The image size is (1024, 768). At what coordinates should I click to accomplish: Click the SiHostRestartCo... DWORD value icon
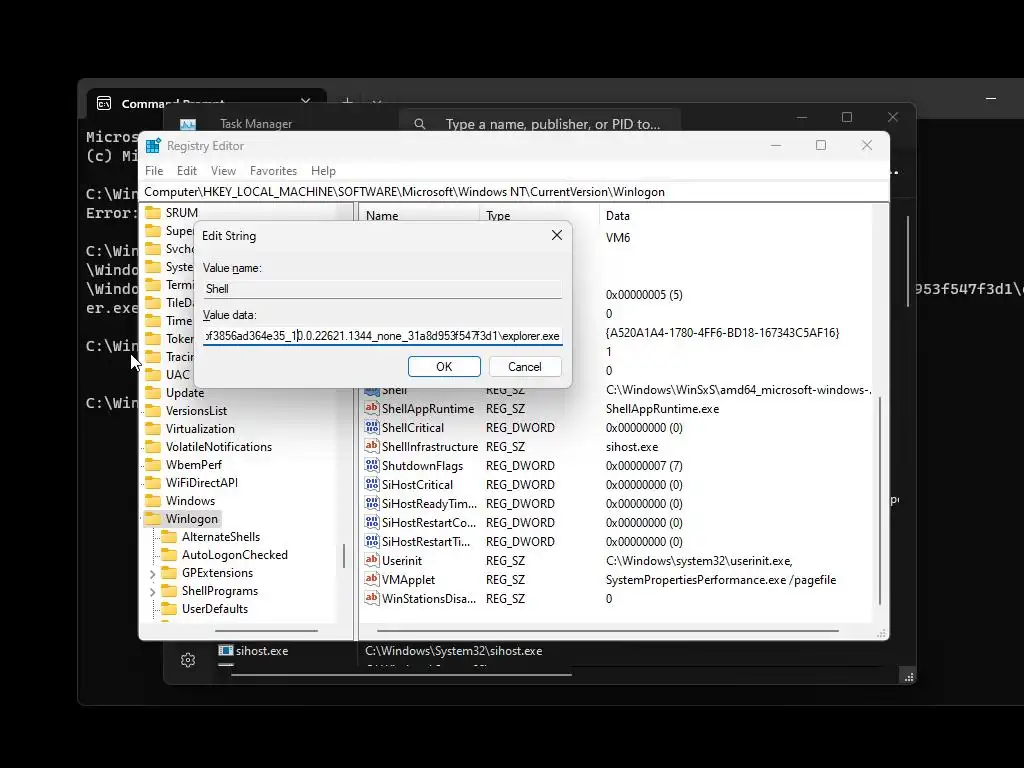pos(372,522)
